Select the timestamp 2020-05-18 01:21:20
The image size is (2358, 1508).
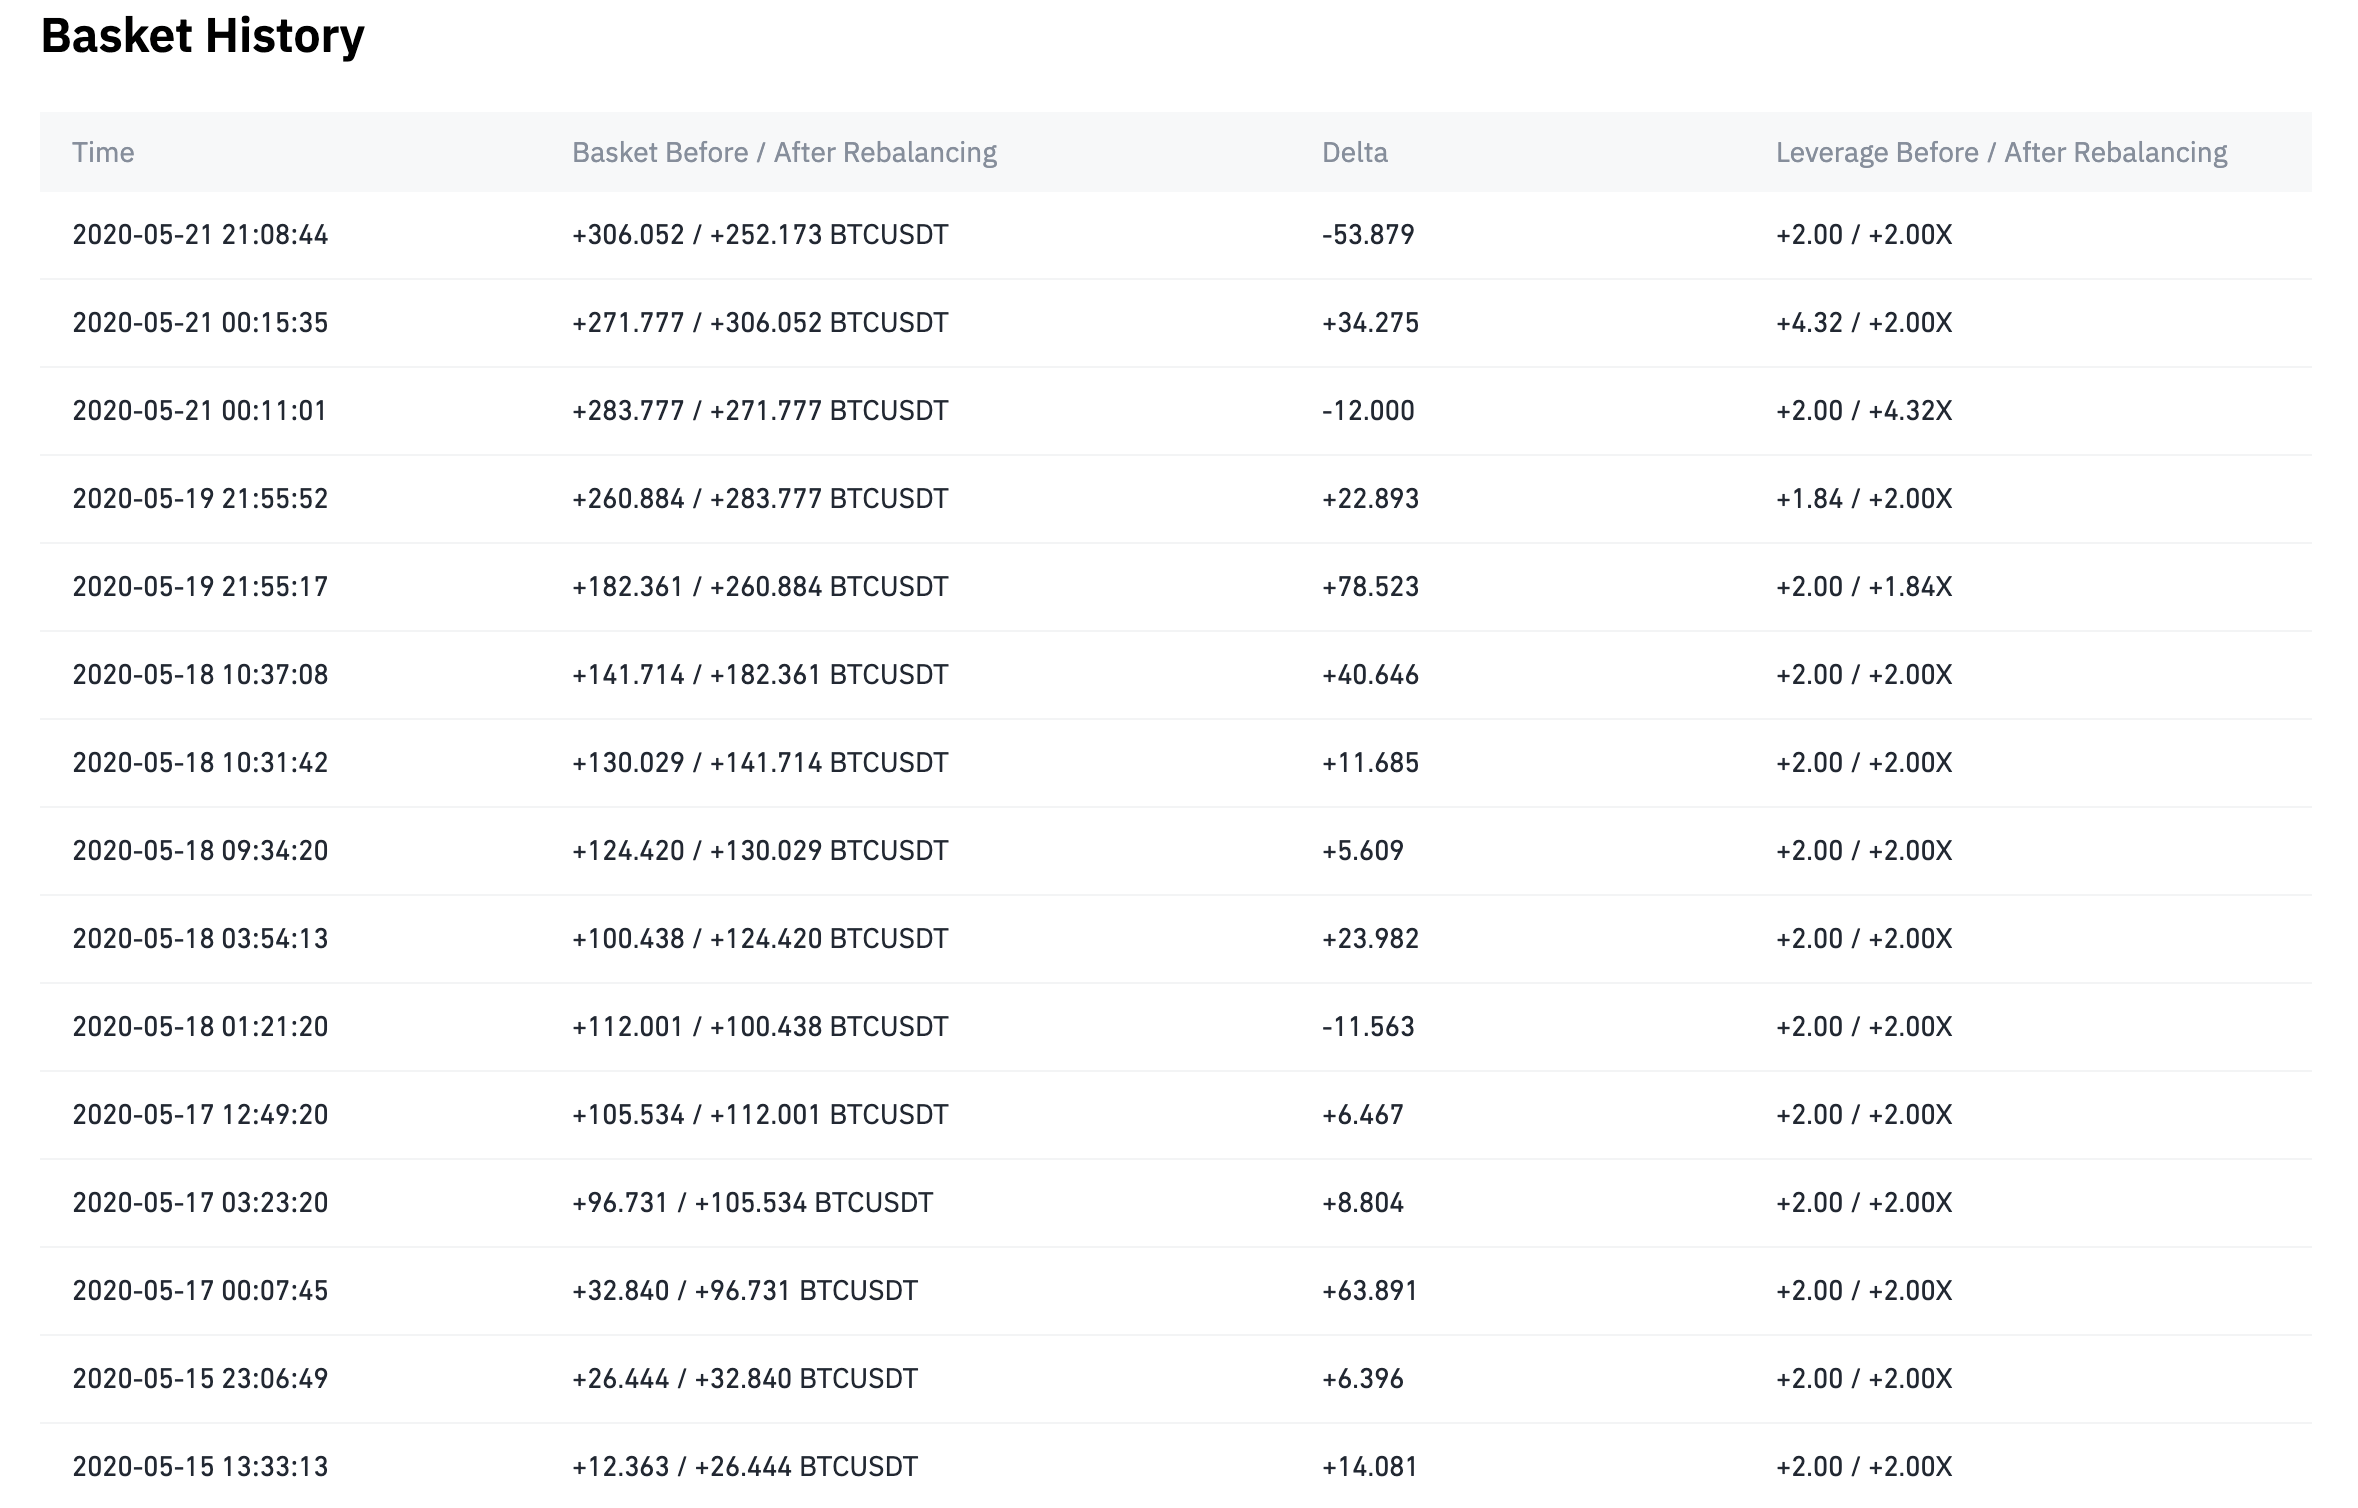click(x=200, y=1027)
